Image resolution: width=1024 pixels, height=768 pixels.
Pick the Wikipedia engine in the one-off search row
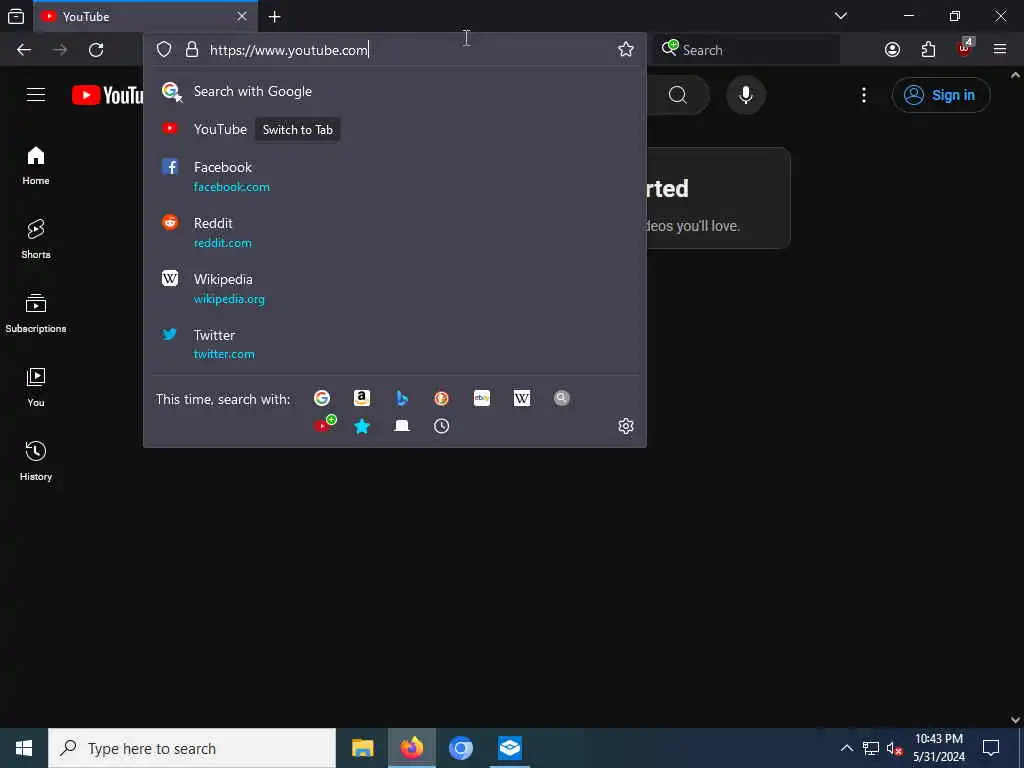tap(522, 398)
